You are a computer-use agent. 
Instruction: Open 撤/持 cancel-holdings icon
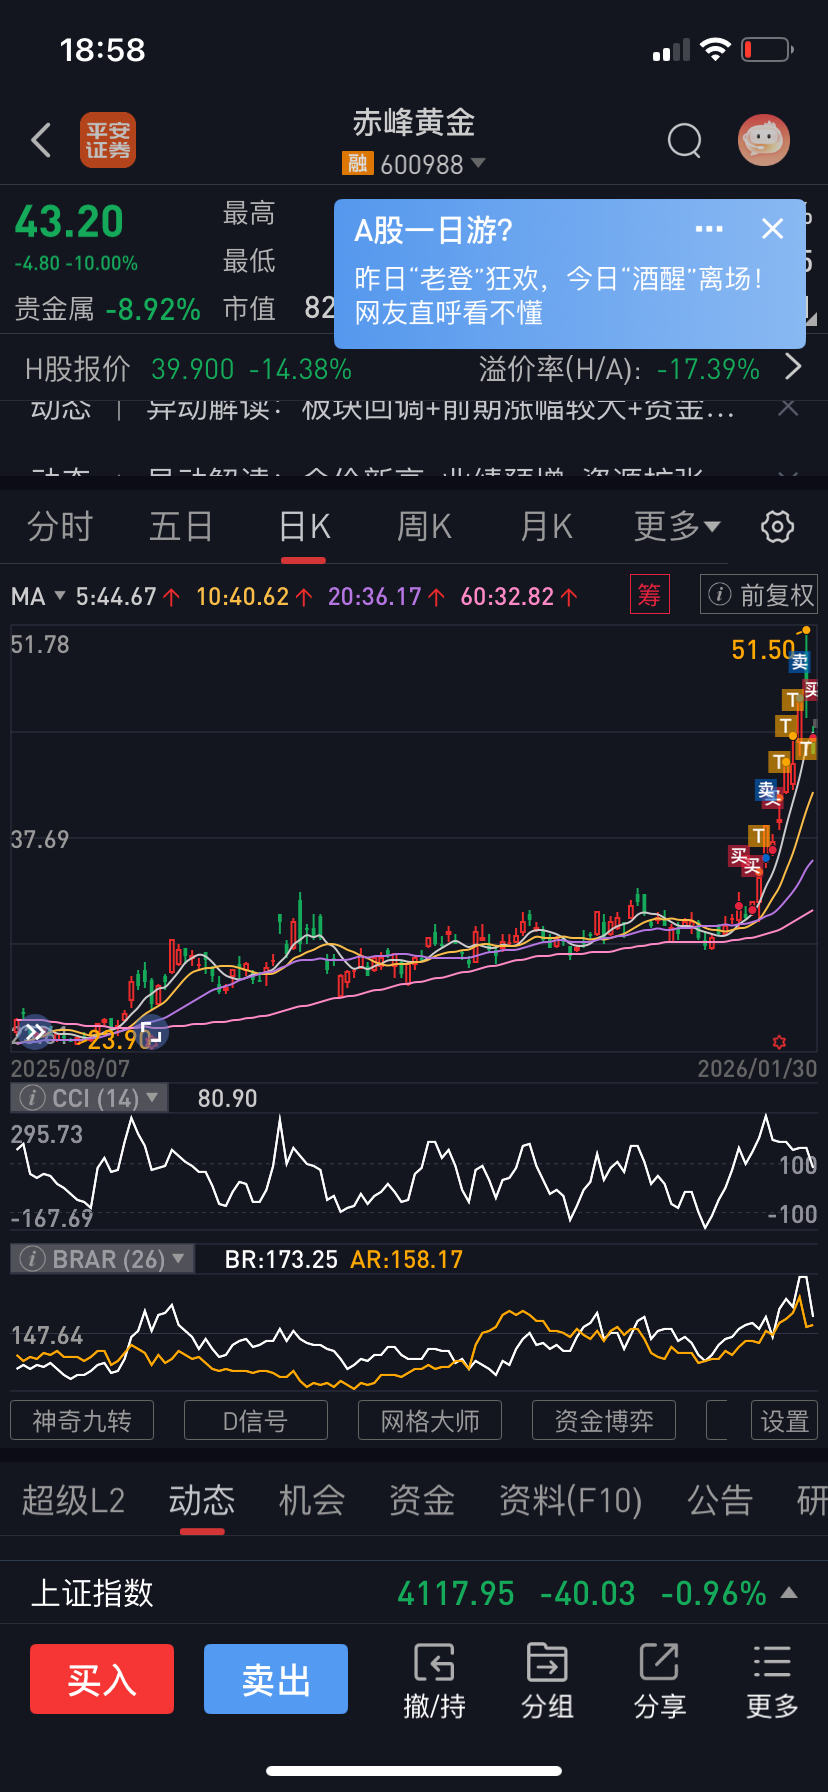point(434,1680)
